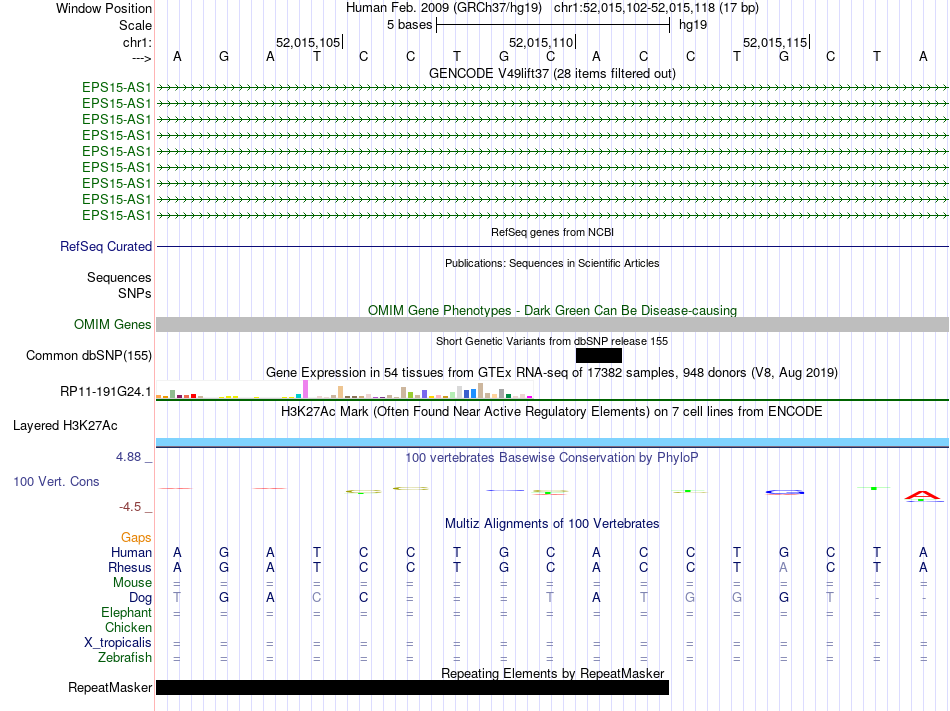Click the 52,015,110 position marker

[541, 42]
